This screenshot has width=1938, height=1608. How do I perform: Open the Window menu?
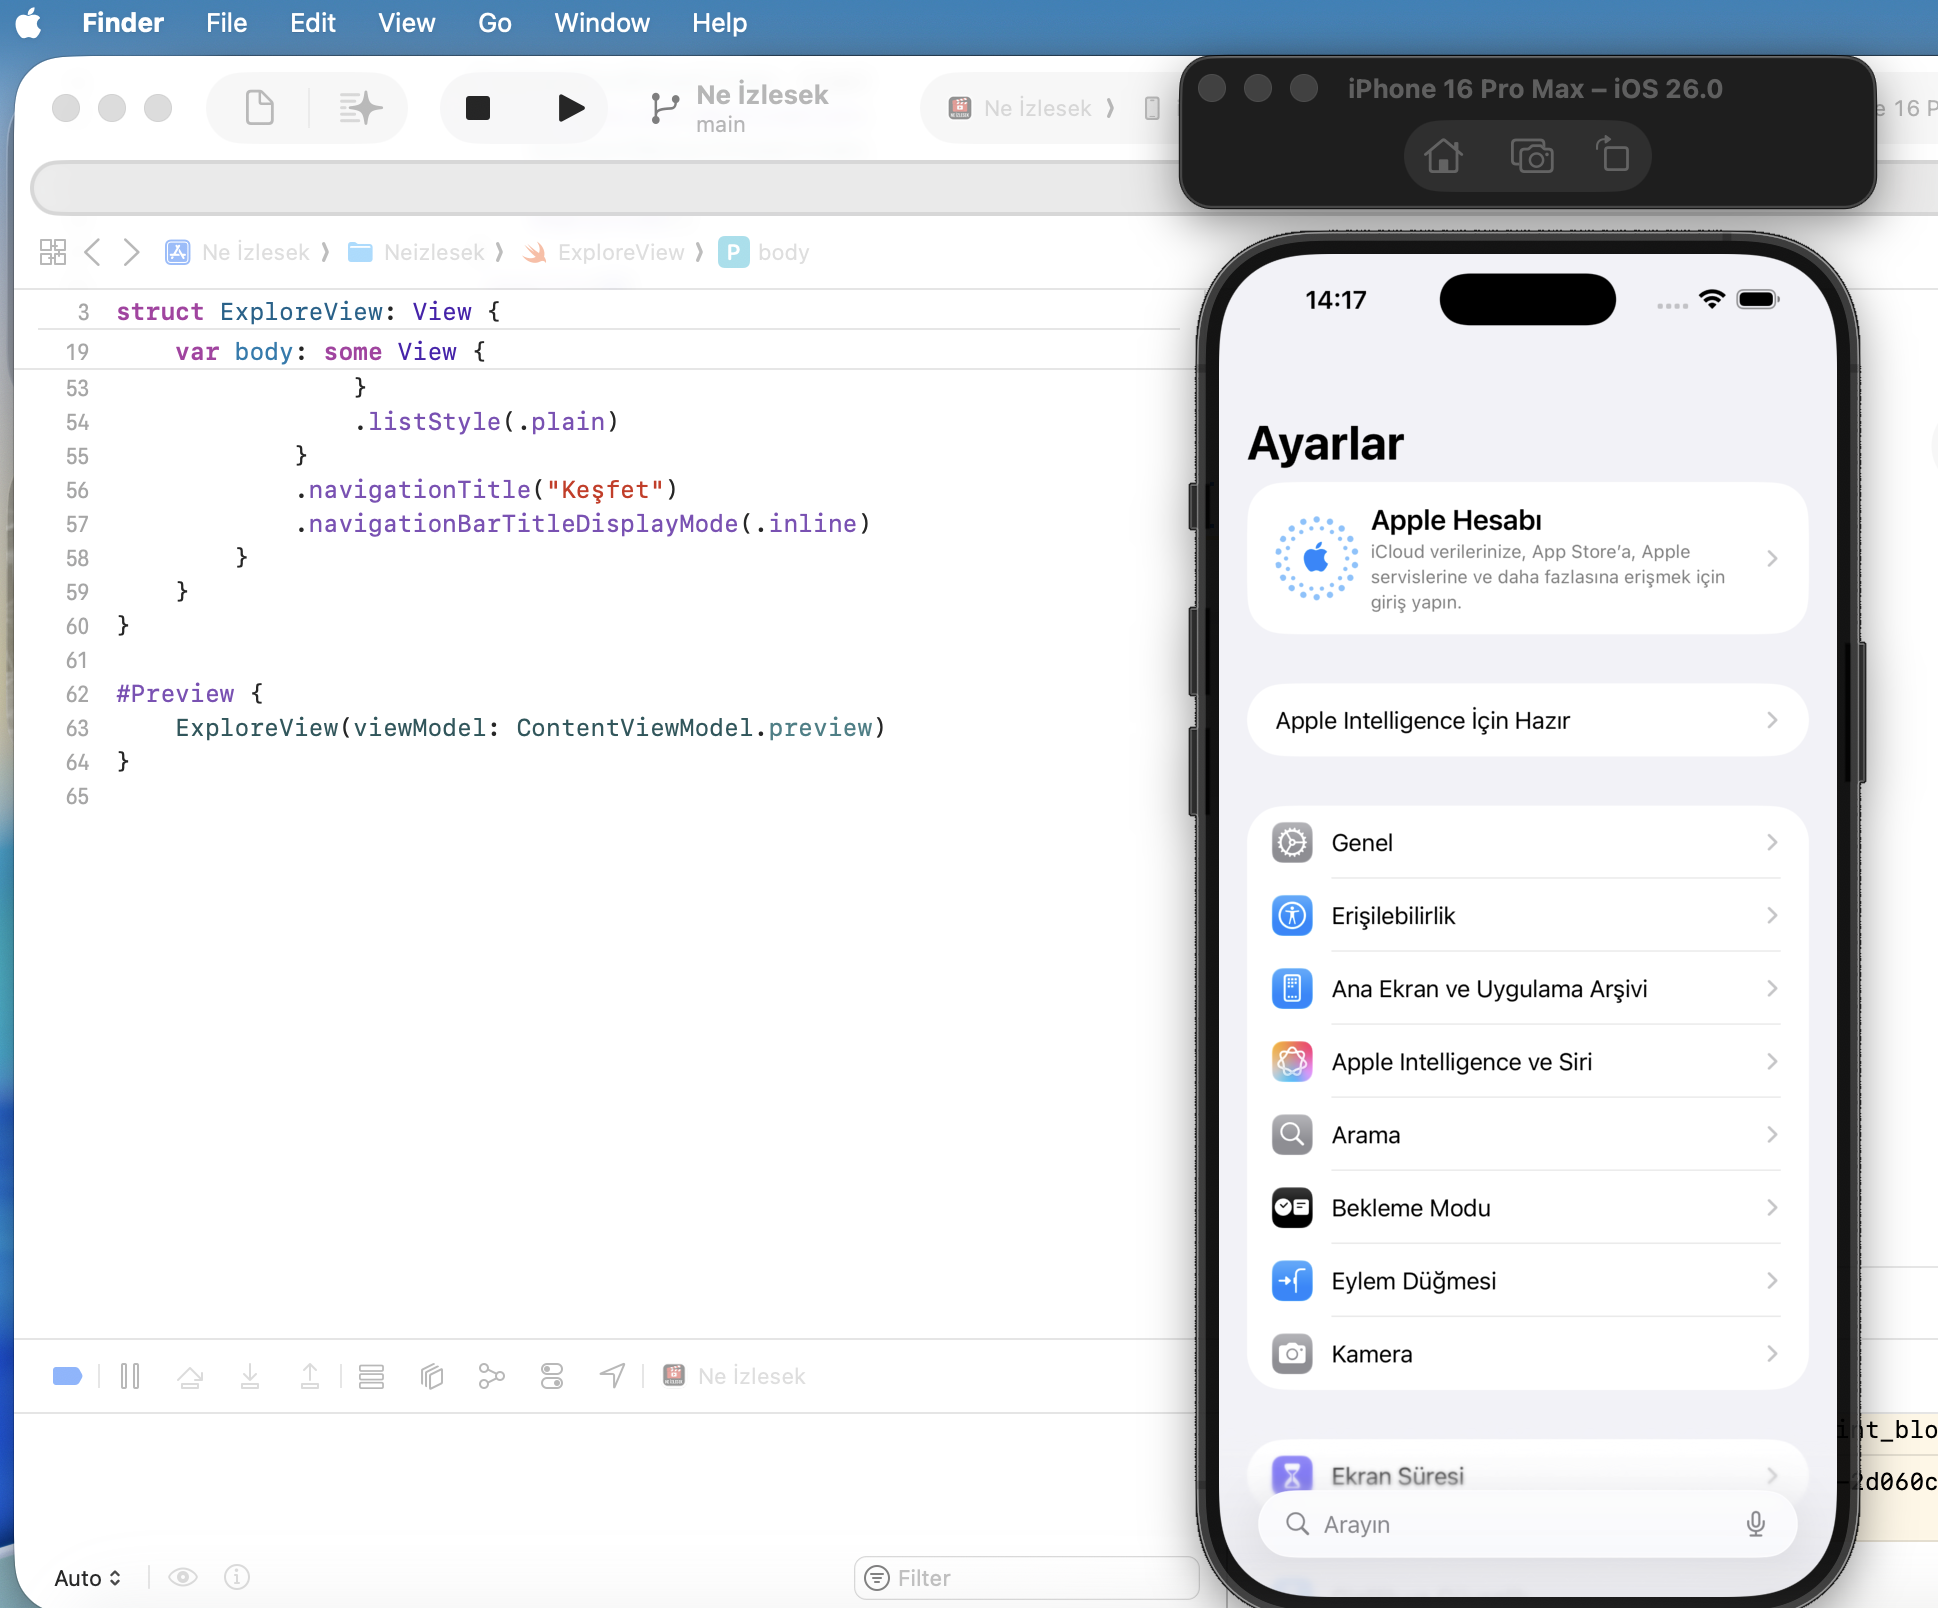pos(602,22)
